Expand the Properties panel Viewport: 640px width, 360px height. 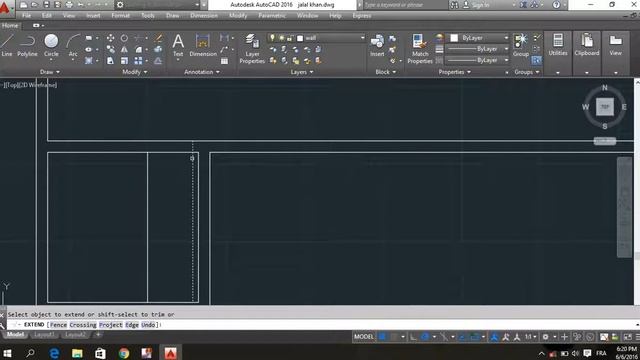click(x=454, y=72)
